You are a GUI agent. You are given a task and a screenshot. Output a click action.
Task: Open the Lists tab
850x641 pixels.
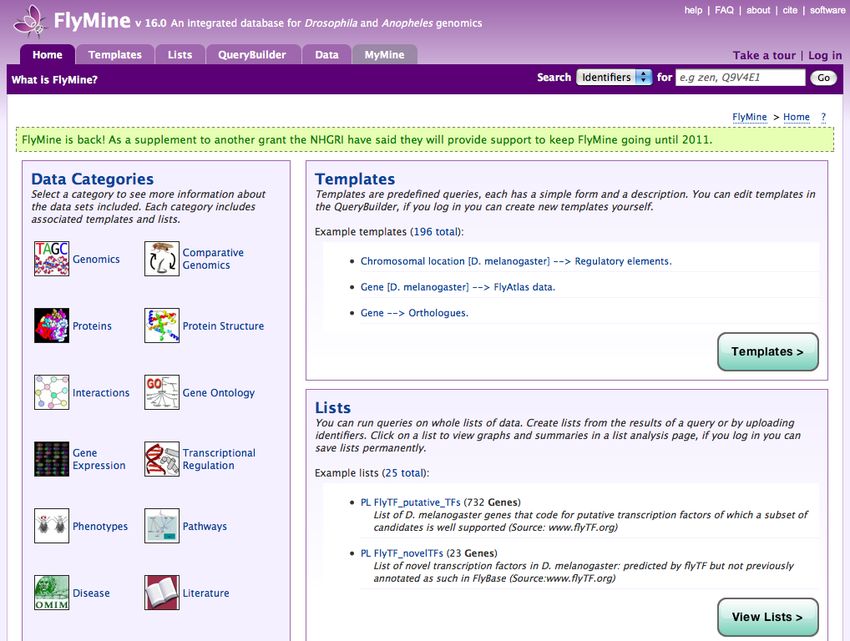[x=180, y=54]
